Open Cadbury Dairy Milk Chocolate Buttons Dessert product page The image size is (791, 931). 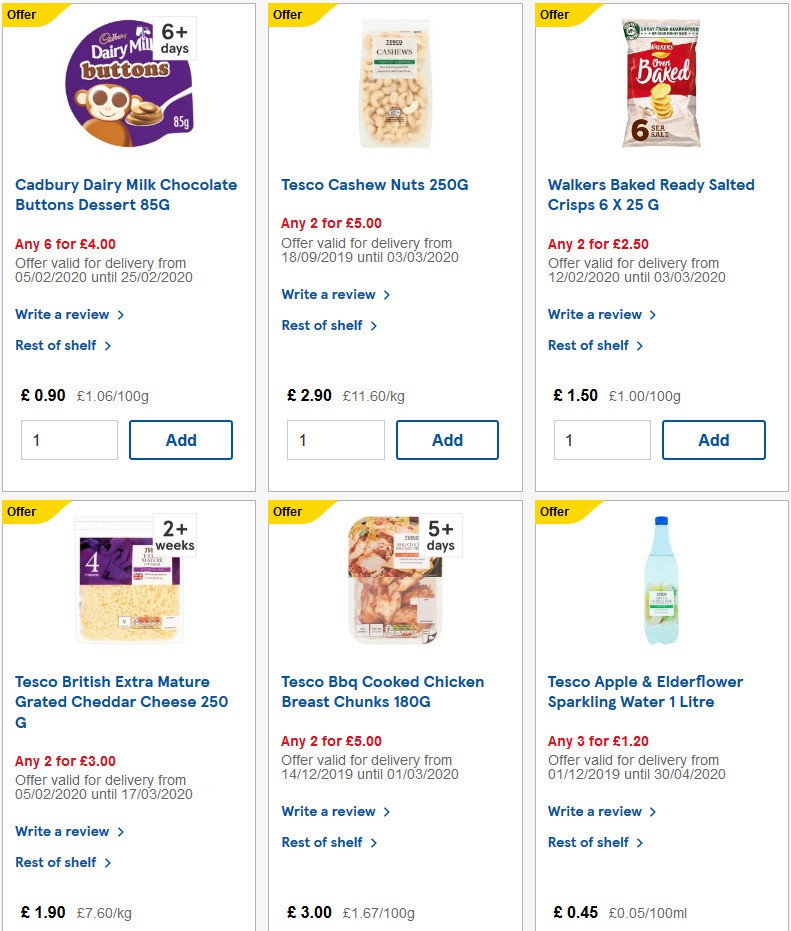click(125, 194)
